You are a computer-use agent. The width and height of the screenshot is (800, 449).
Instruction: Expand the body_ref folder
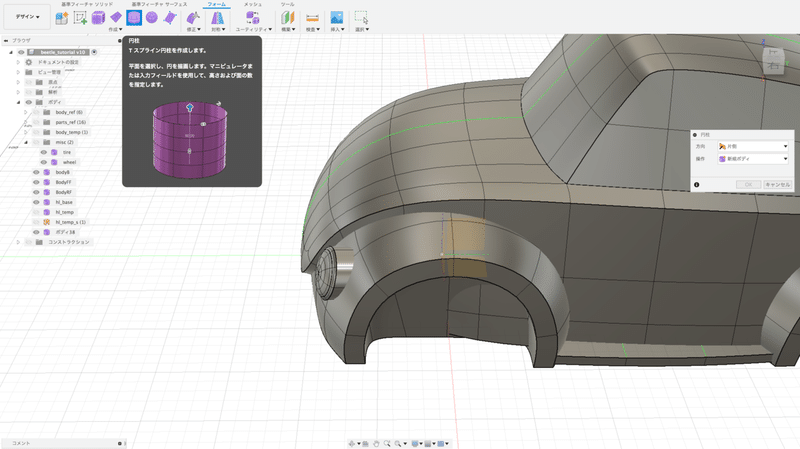(x=26, y=112)
